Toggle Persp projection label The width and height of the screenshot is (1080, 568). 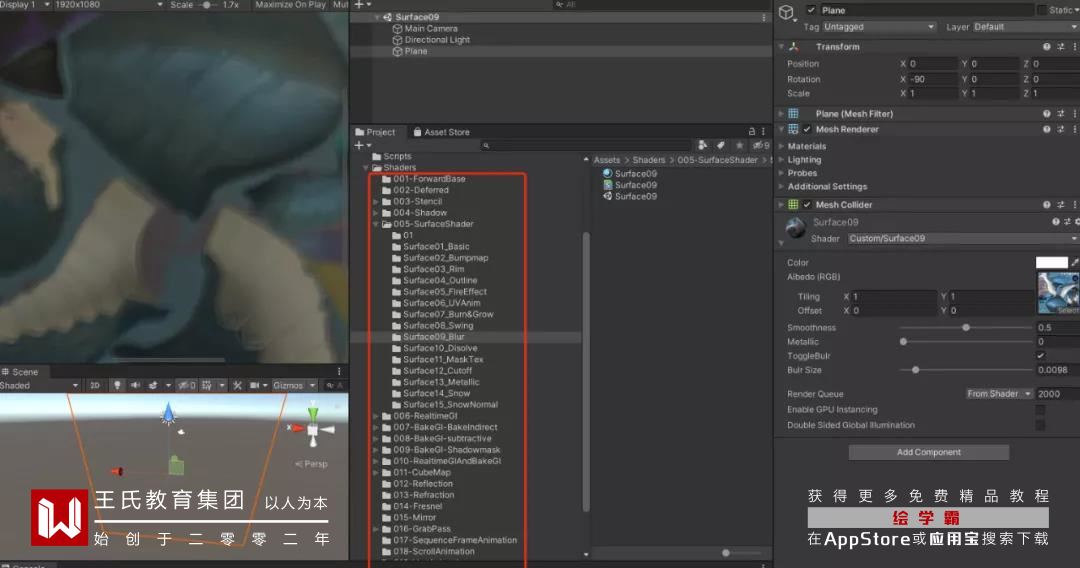(x=312, y=464)
